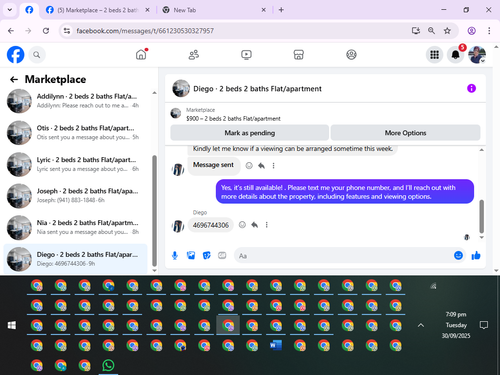Go back from Marketplace chat list
The width and height of the screenshot is (500, 375).
14,79
